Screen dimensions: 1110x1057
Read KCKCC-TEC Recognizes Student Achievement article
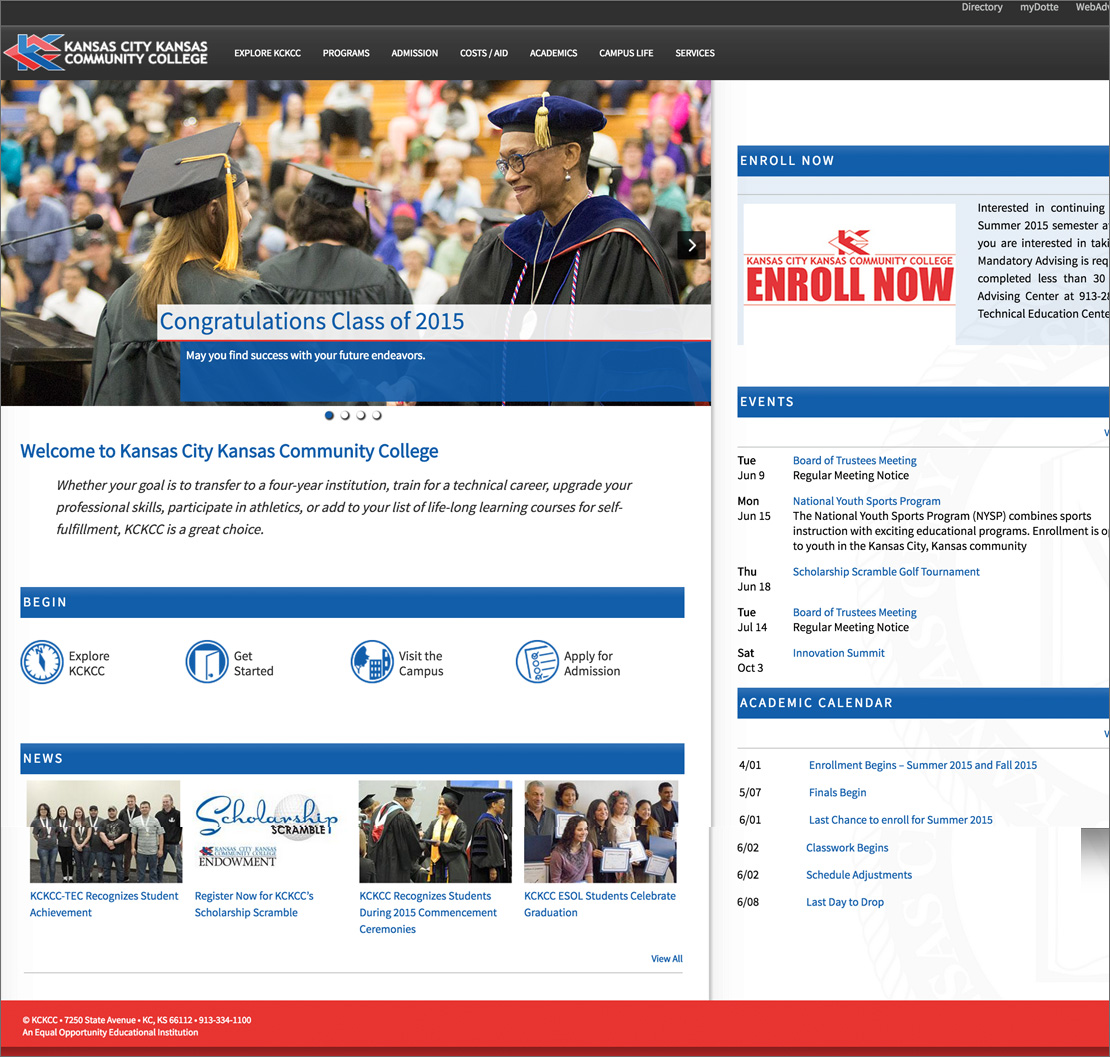[104, 904]
